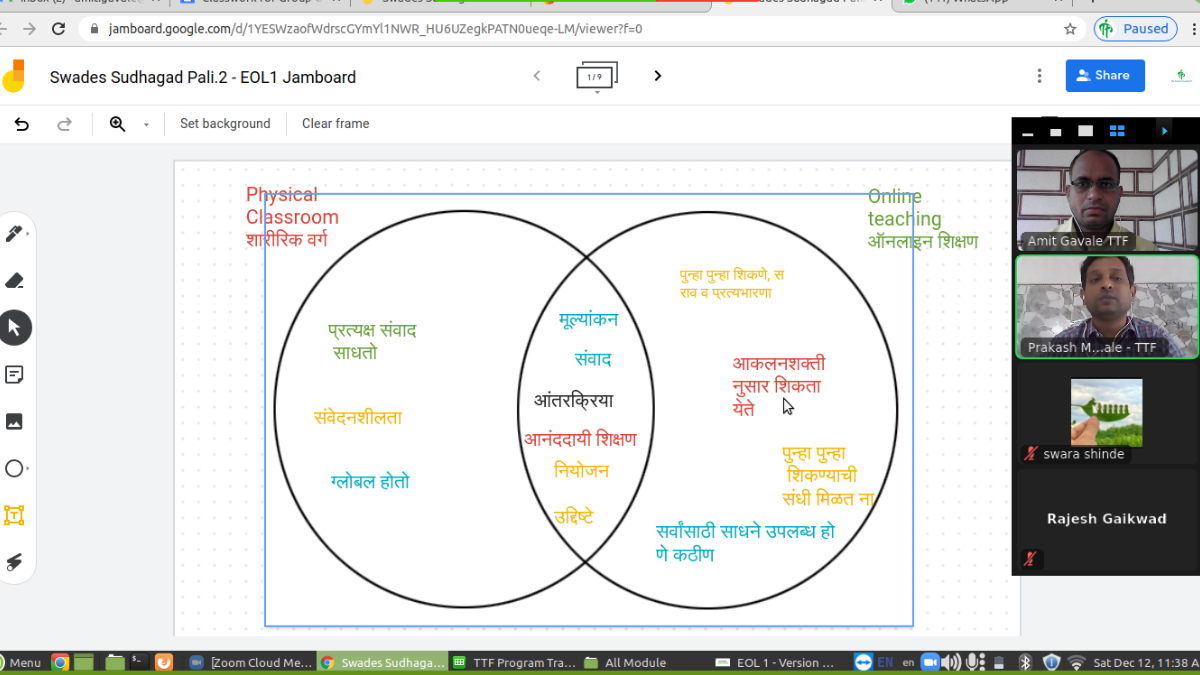Viewport: 1200px width, 675px height.
Task: Click the Add image tool
Action: pos(14,422)
